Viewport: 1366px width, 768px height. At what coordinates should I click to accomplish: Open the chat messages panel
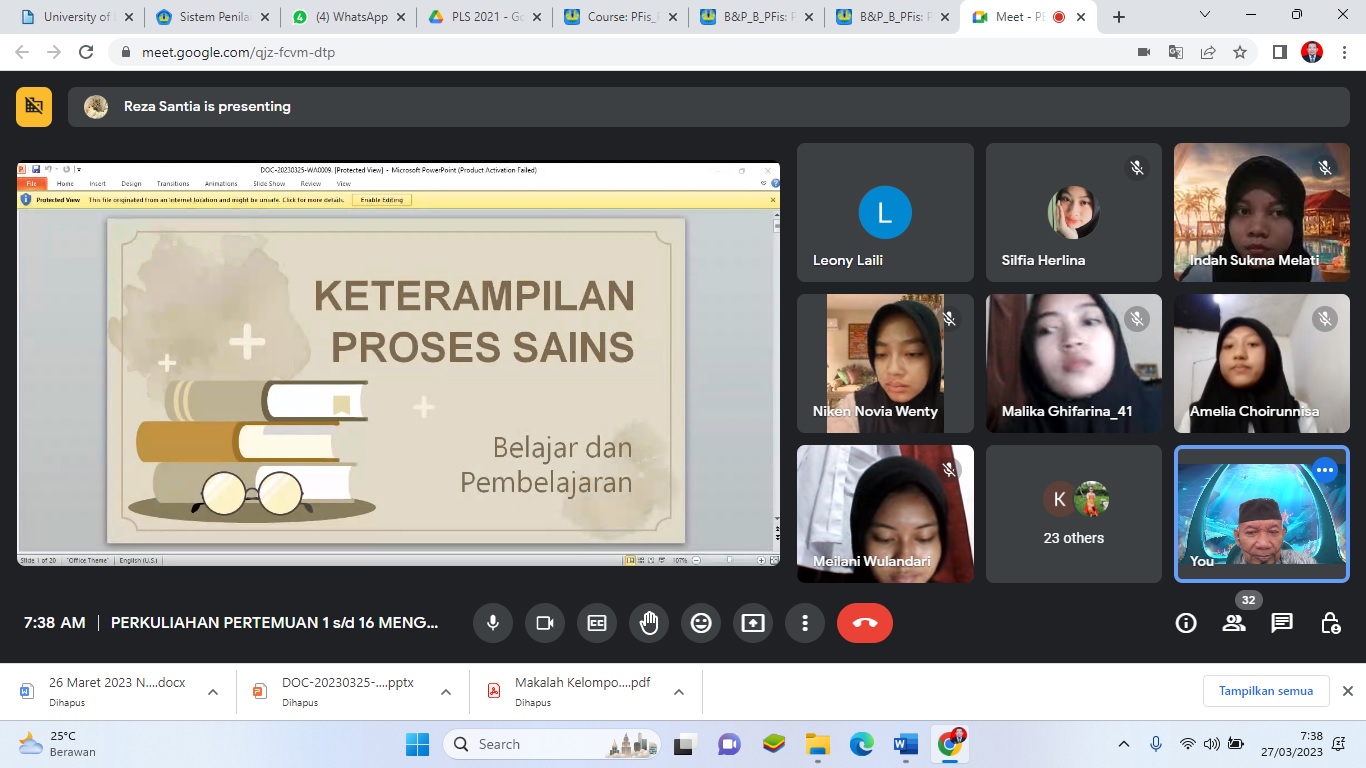pos(1282,623)
